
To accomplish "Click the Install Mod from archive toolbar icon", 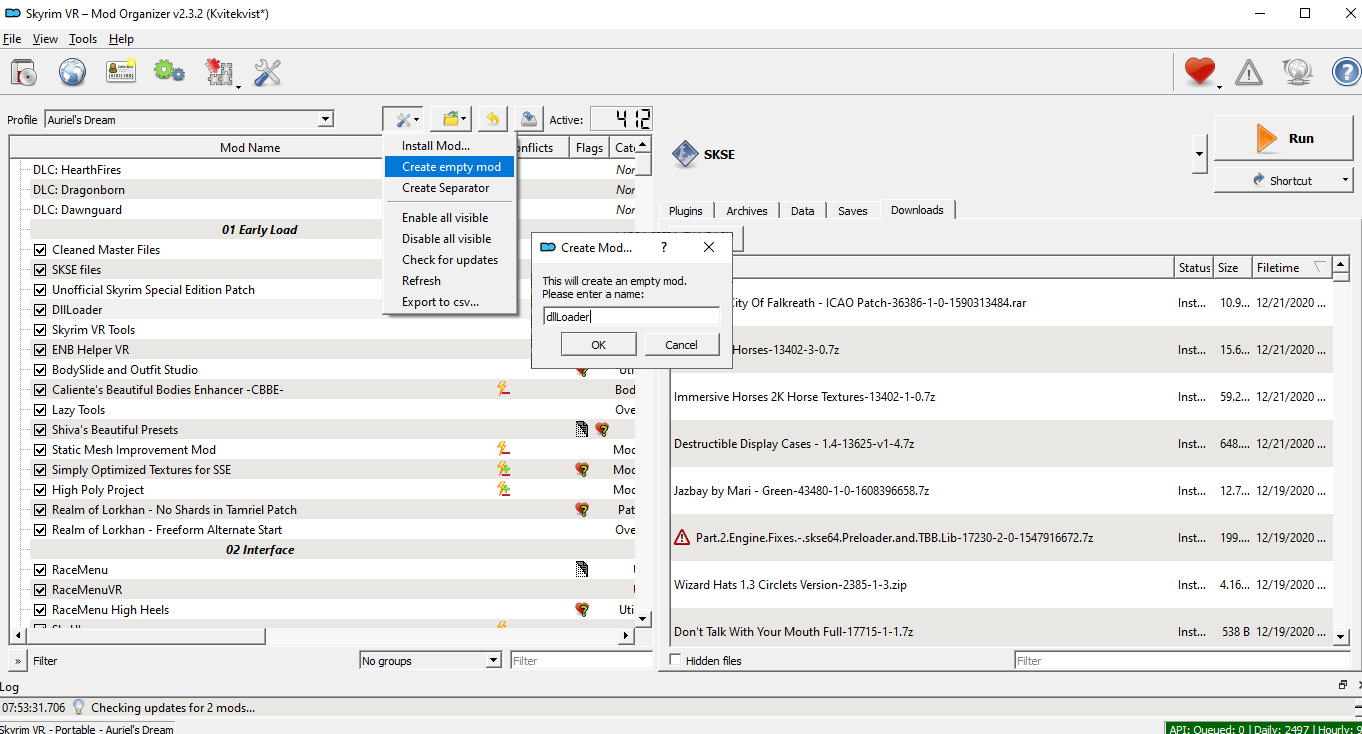I will (x=24, y=72).
